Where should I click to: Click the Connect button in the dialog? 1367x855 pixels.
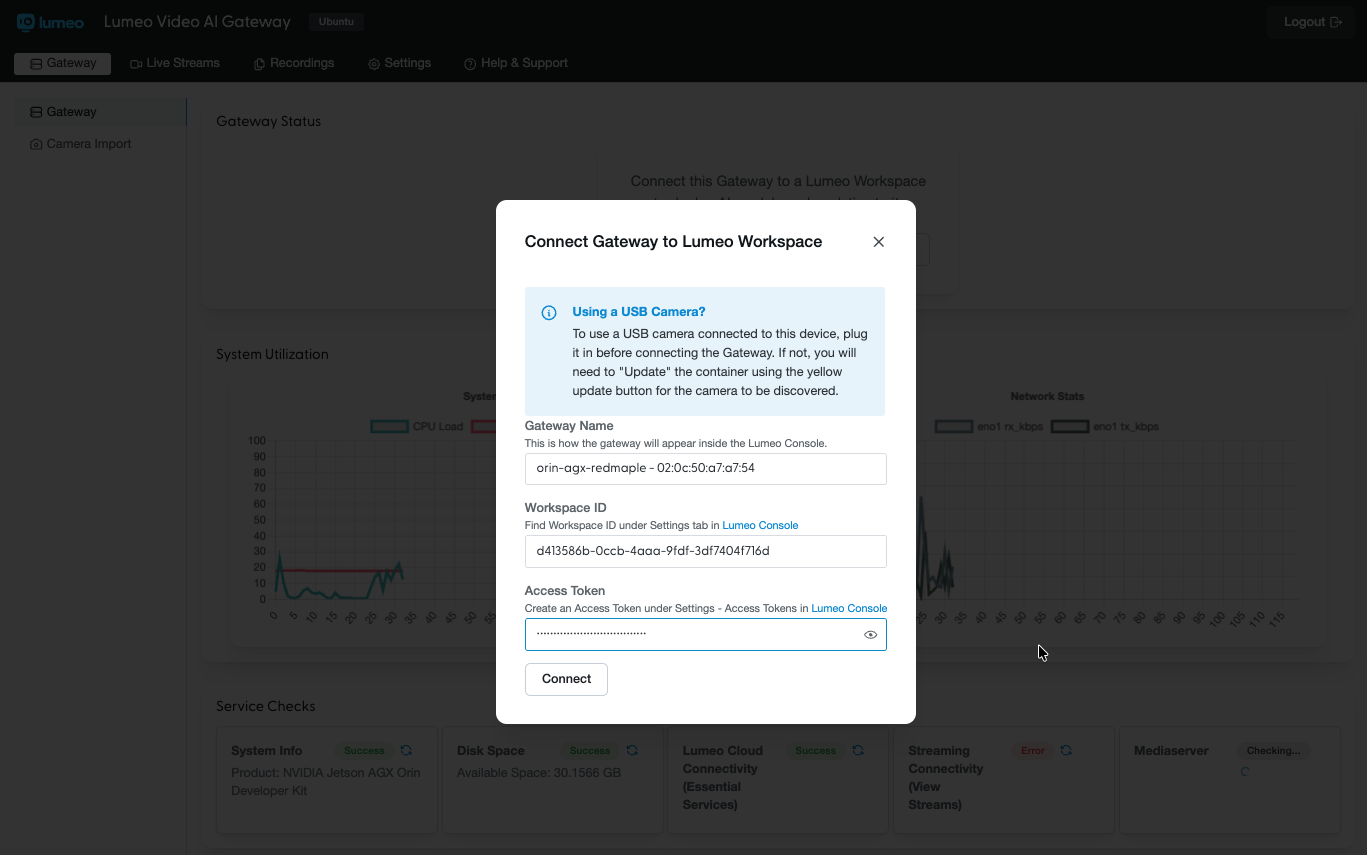(566, 679)
